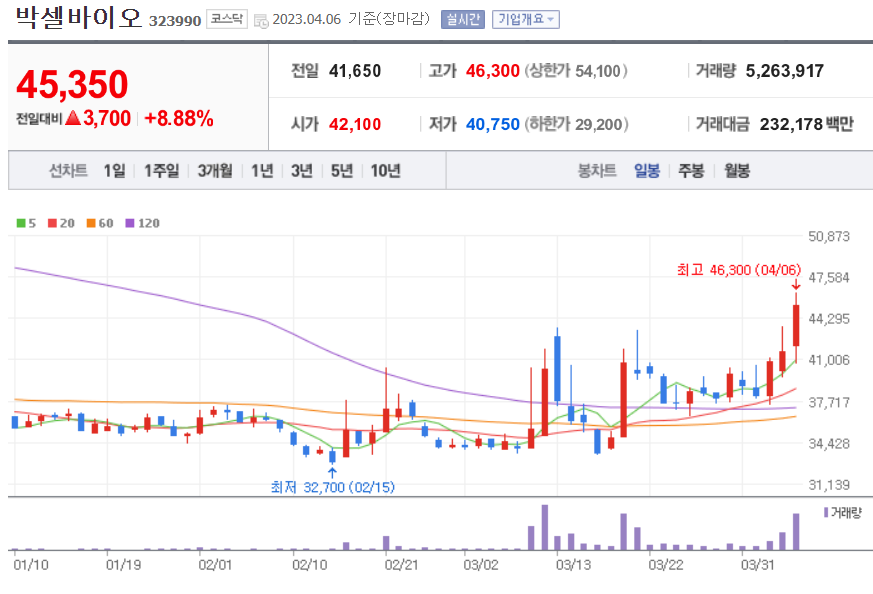The image size is (873, 594).
Task: Click the 2023.04.06 date text
Action: [x=306, y=19]
